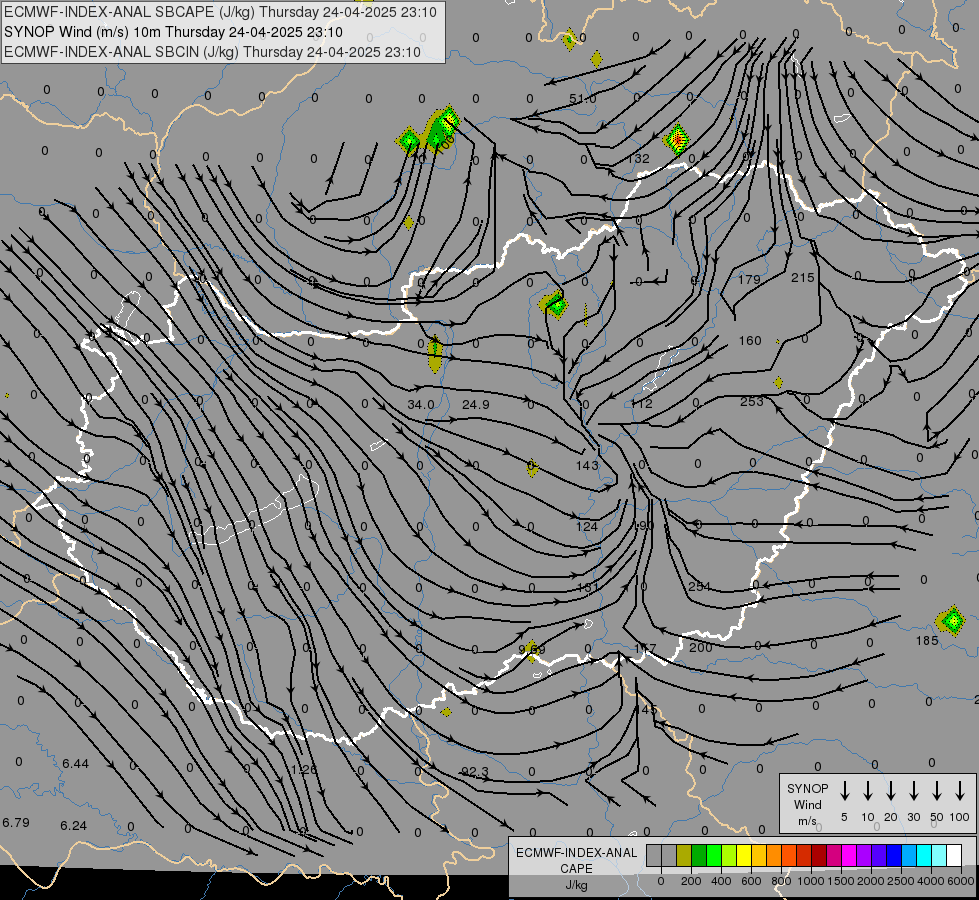
Task: Click the 185 value on the map
Action: [x=927, y=640]
